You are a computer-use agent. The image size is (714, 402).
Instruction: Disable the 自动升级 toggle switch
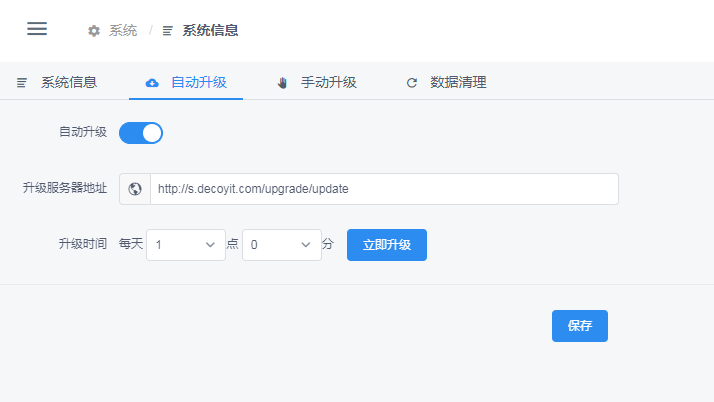coord(141,132)
